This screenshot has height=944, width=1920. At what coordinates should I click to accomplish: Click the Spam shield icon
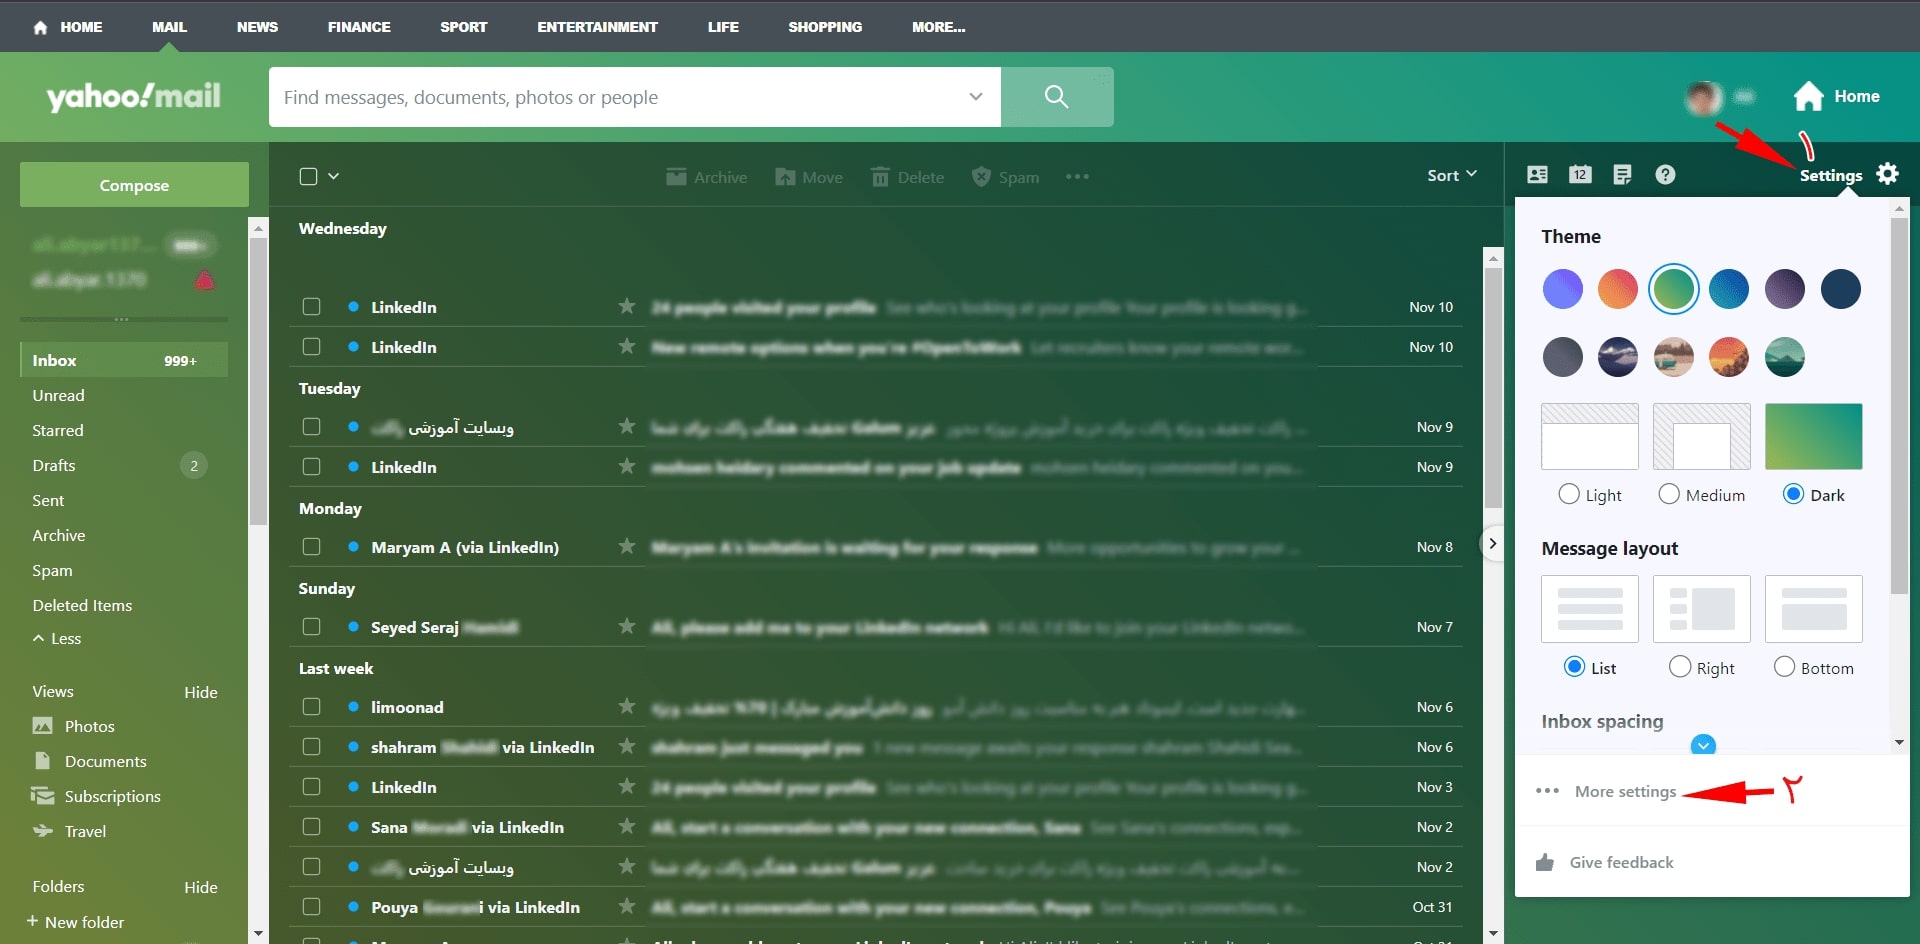pos(981,177)
